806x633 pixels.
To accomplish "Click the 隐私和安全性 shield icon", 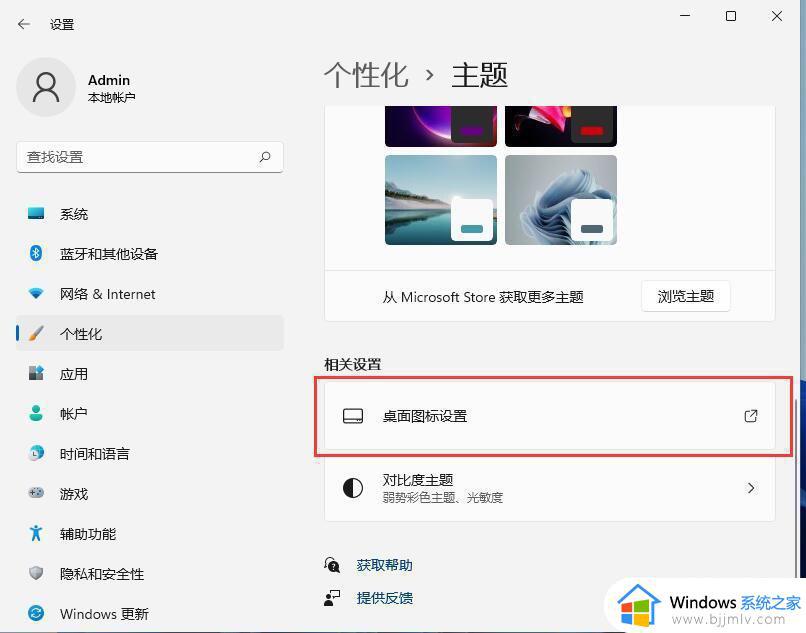I will coord(36,573).
